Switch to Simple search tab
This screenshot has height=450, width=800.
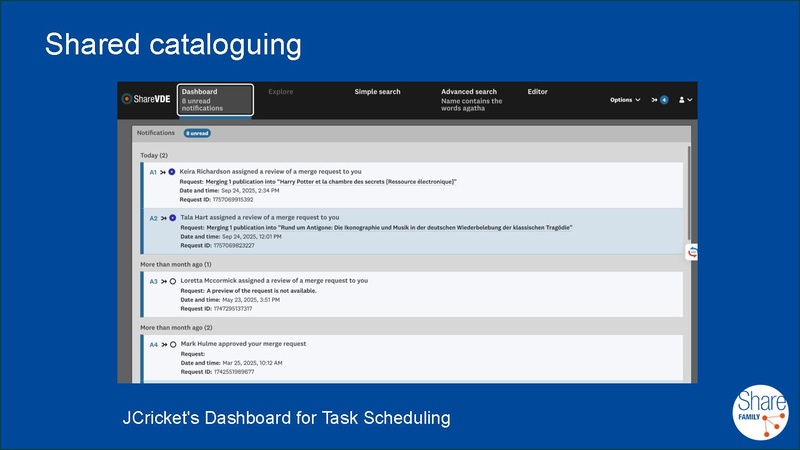tap(377, 92)
